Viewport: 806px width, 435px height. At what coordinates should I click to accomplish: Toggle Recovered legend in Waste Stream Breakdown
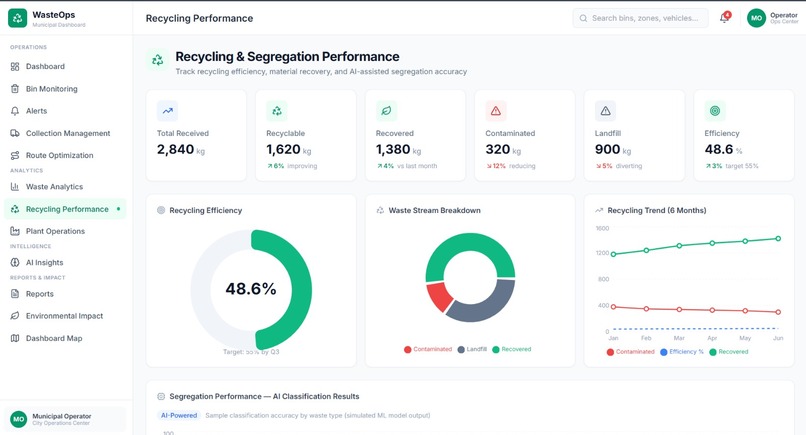pyautogui.click(x=511, y=349)
